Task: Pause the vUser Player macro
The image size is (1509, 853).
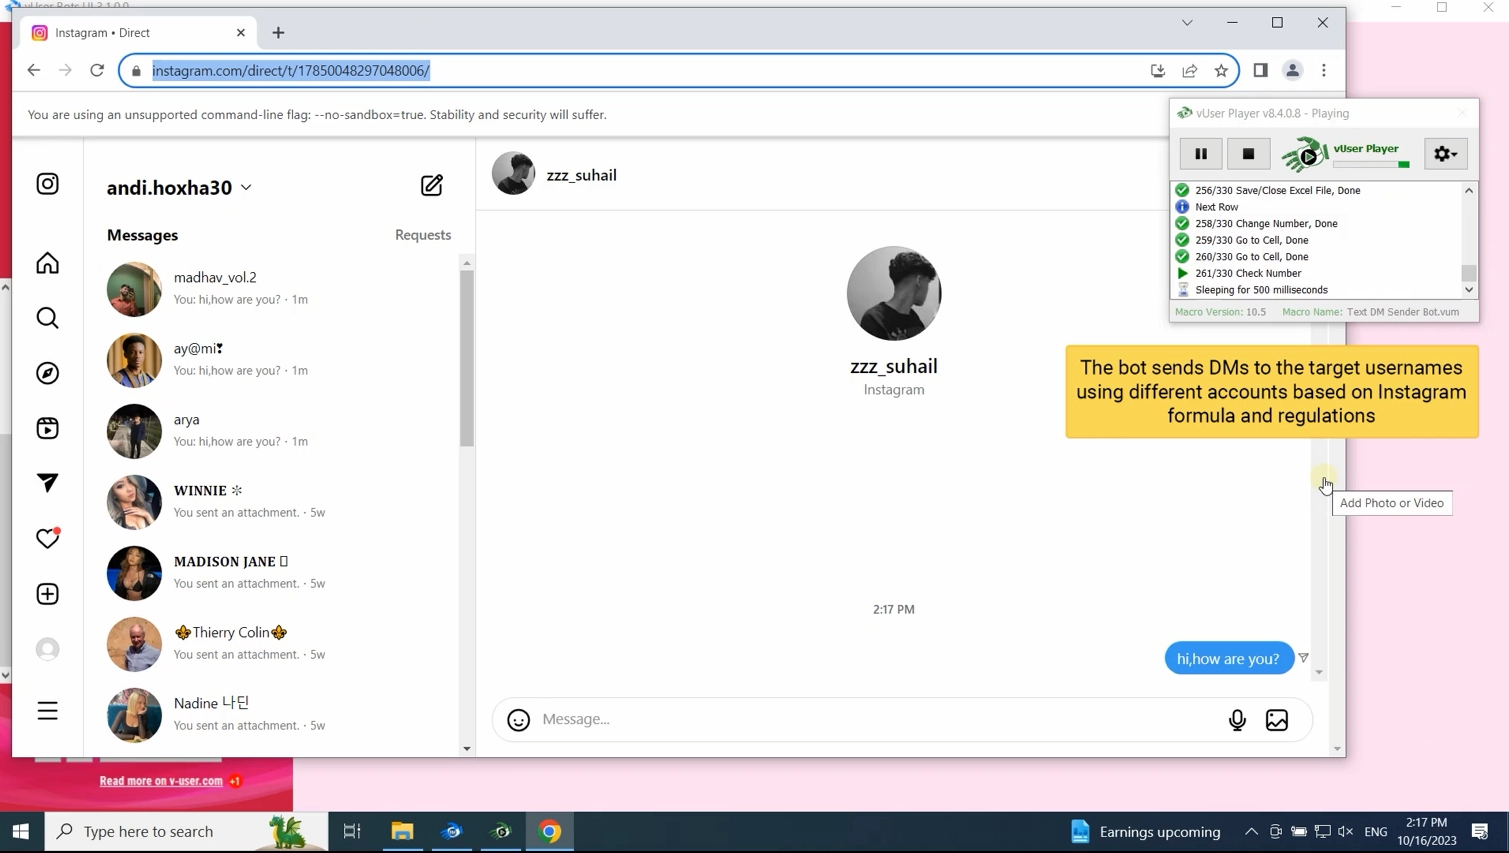Action: tap(1201, 154)
